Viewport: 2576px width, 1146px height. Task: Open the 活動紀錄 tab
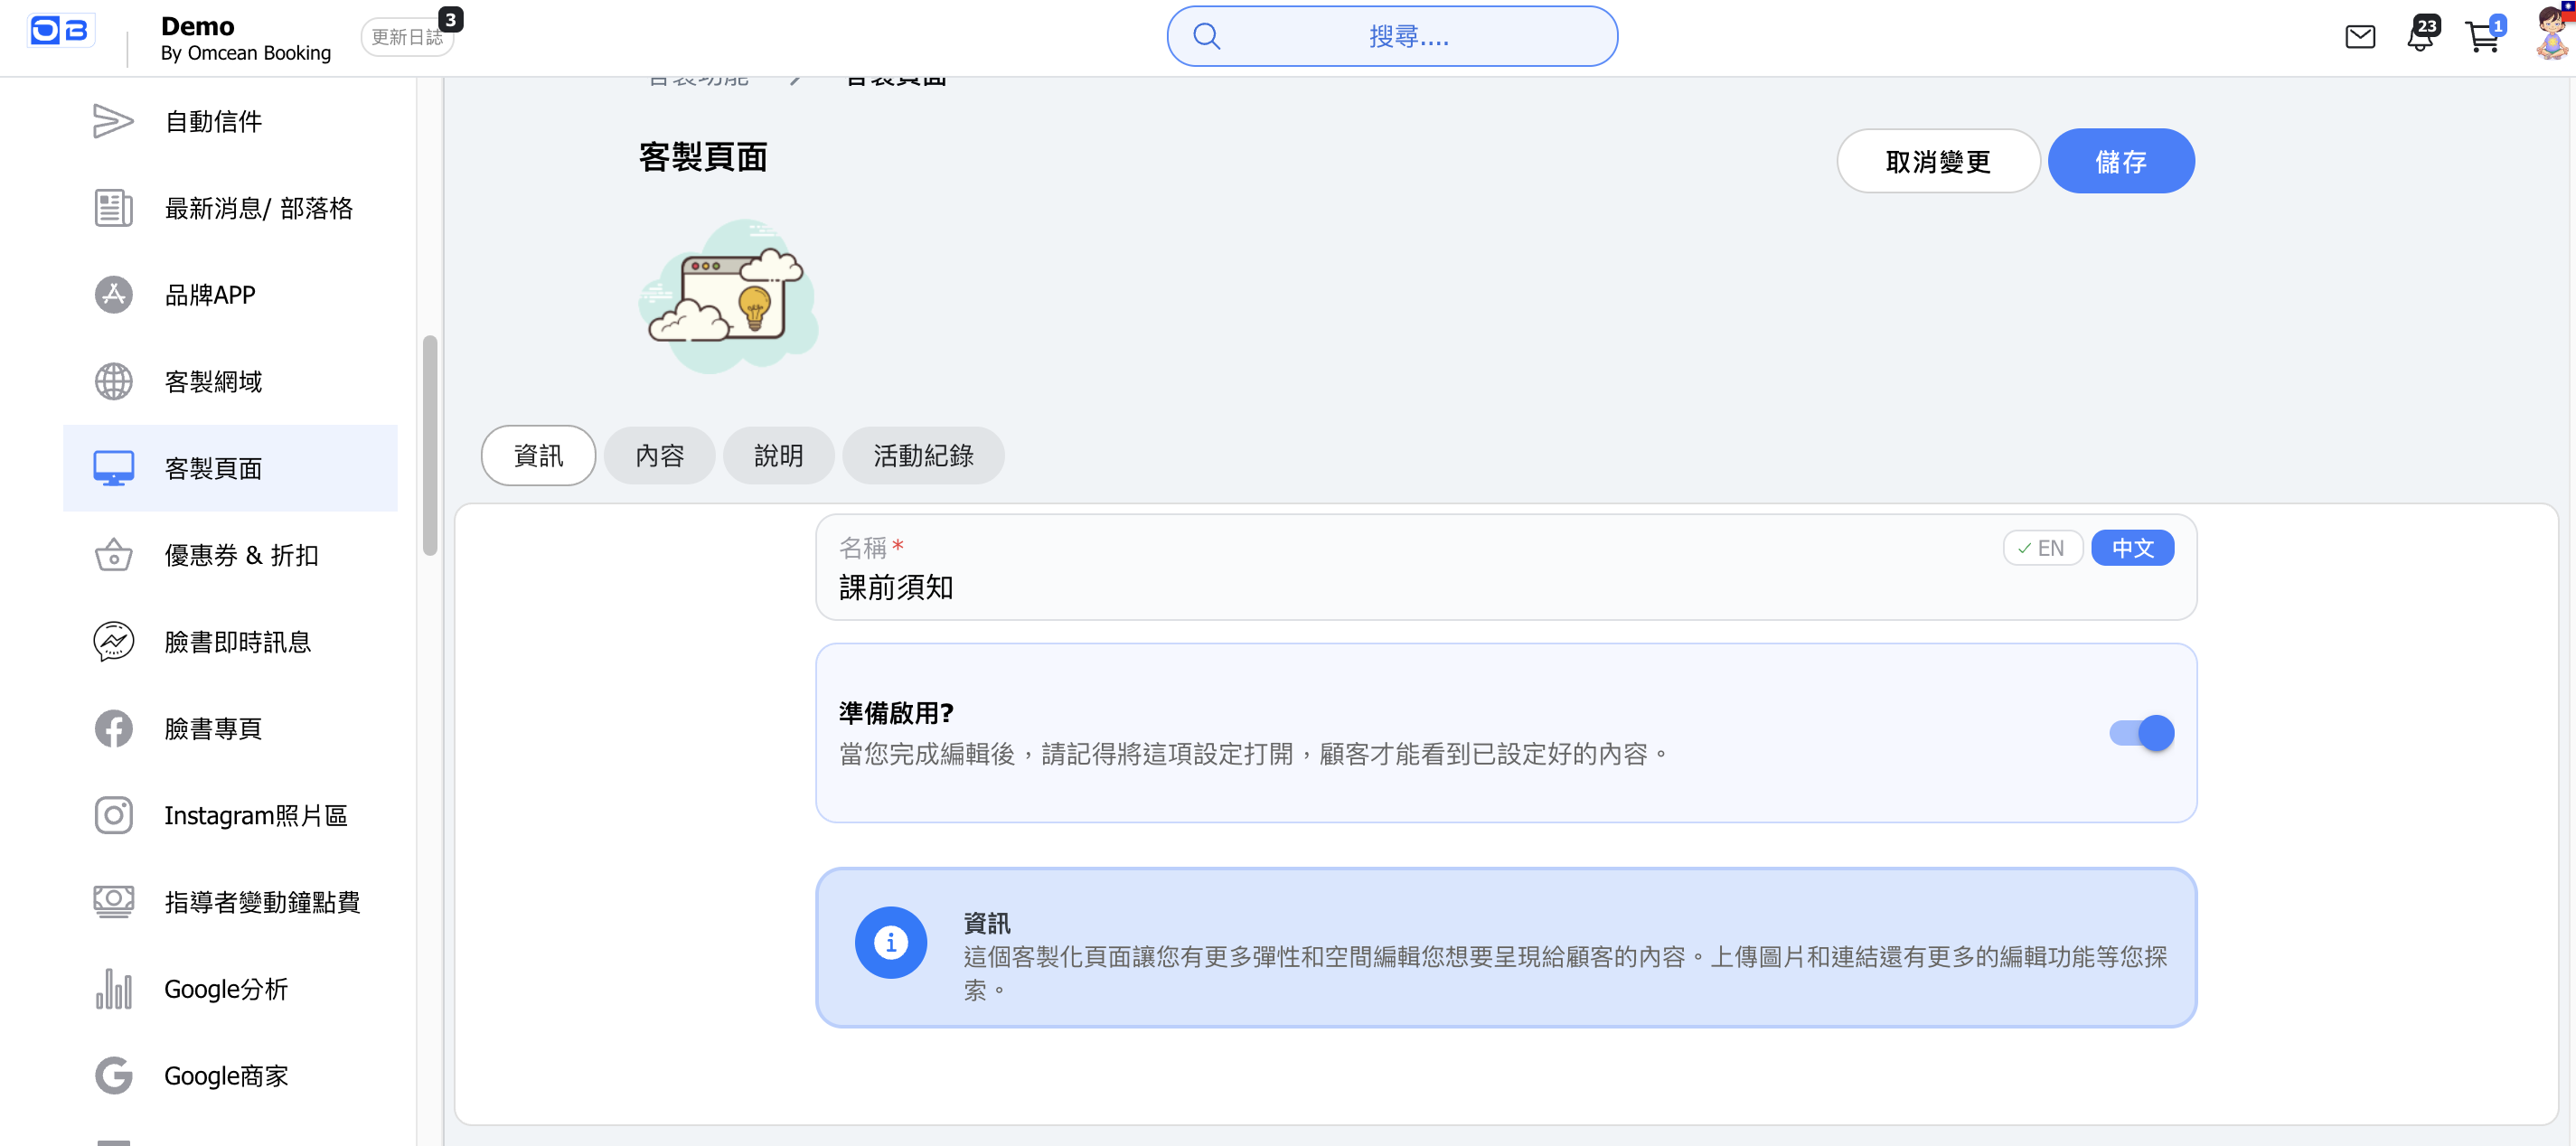click(922, 456)
